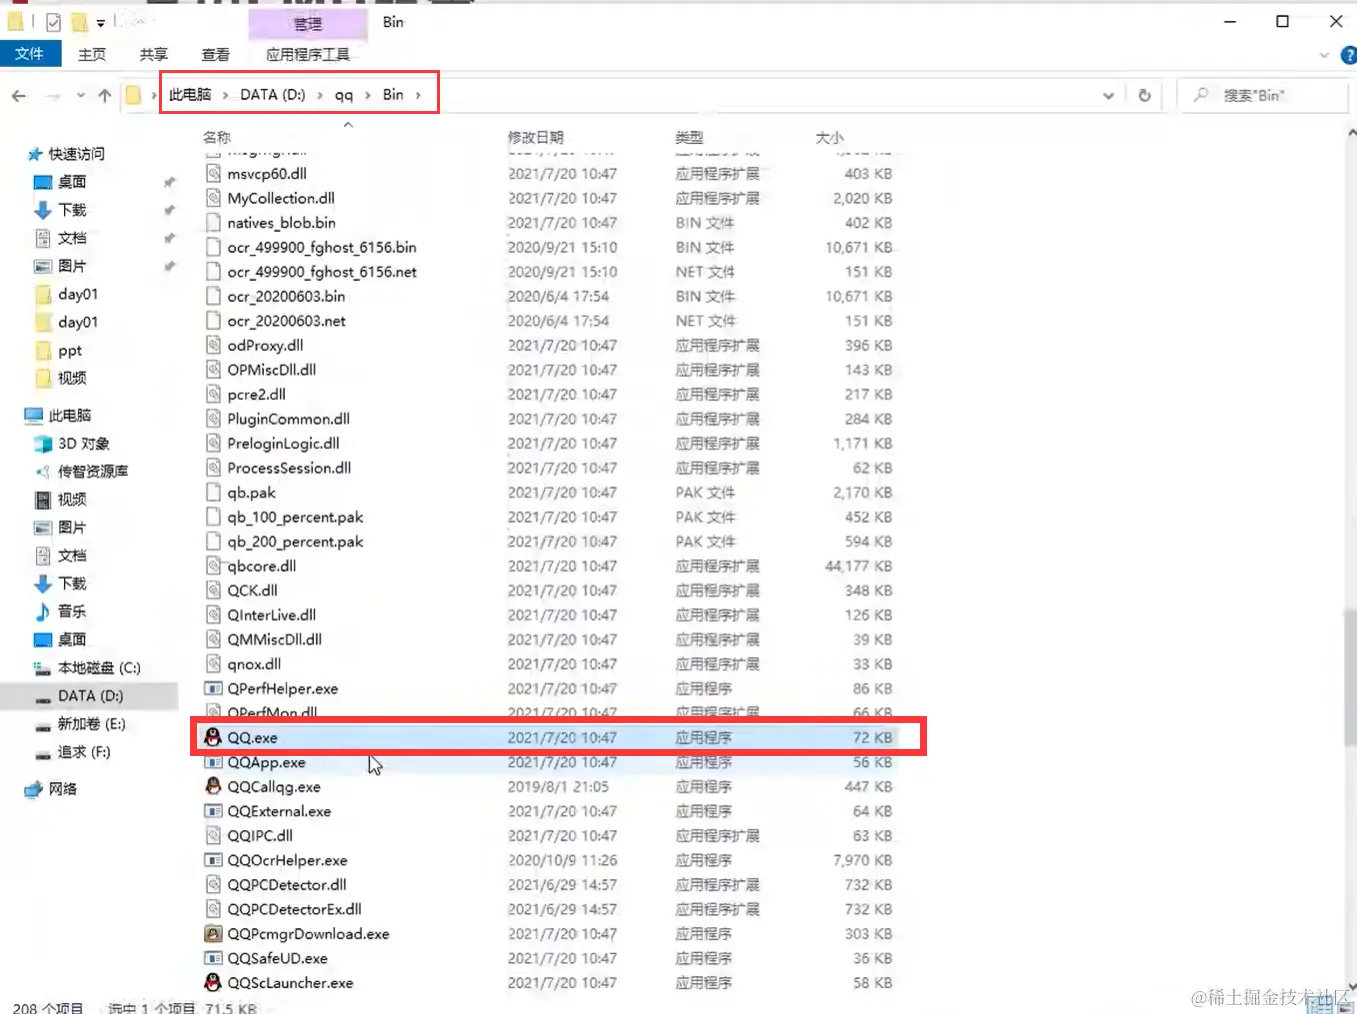1357x1014 pixels.
Task: Select the file qbcore.dll
Action: [261, 565]
